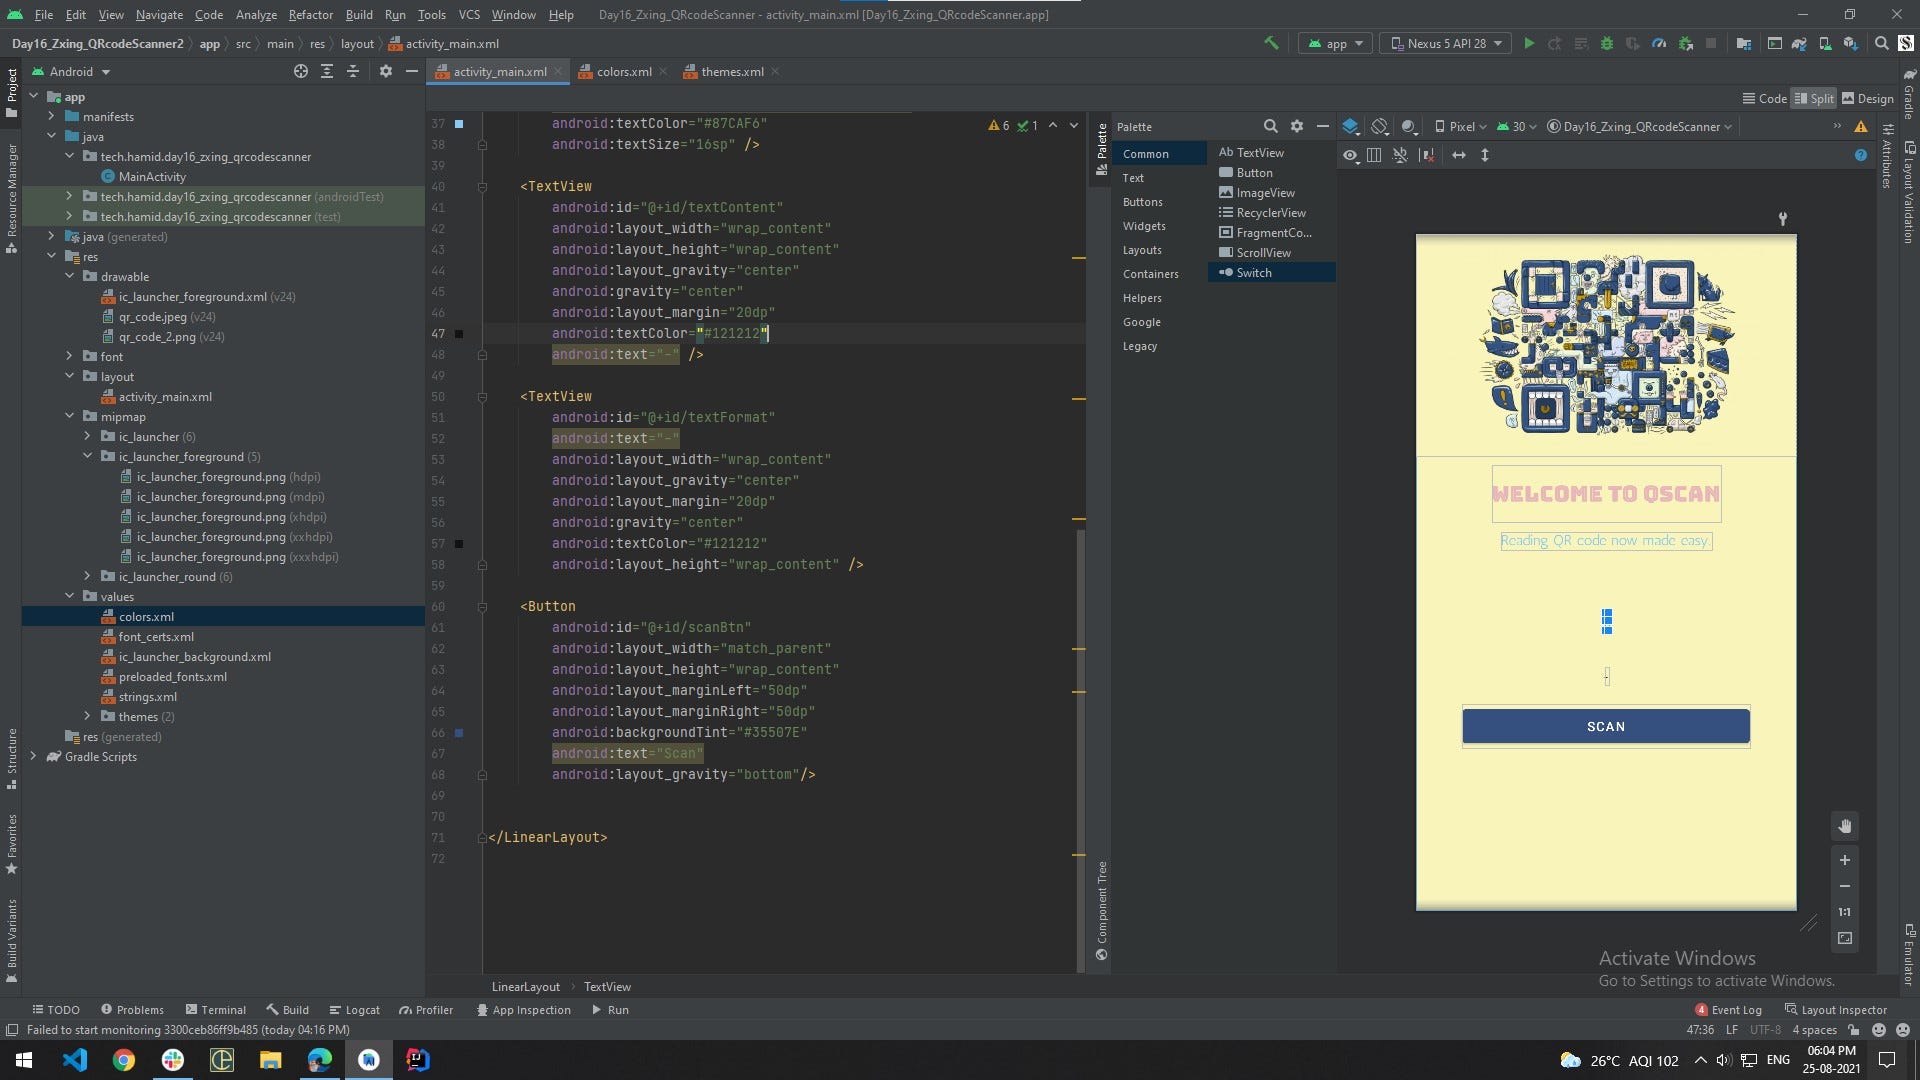This screenshot has width=1920, height=1080.
Task: Zoom in the layout preview with the plus icon
Action: click(x=1845, y=860)
